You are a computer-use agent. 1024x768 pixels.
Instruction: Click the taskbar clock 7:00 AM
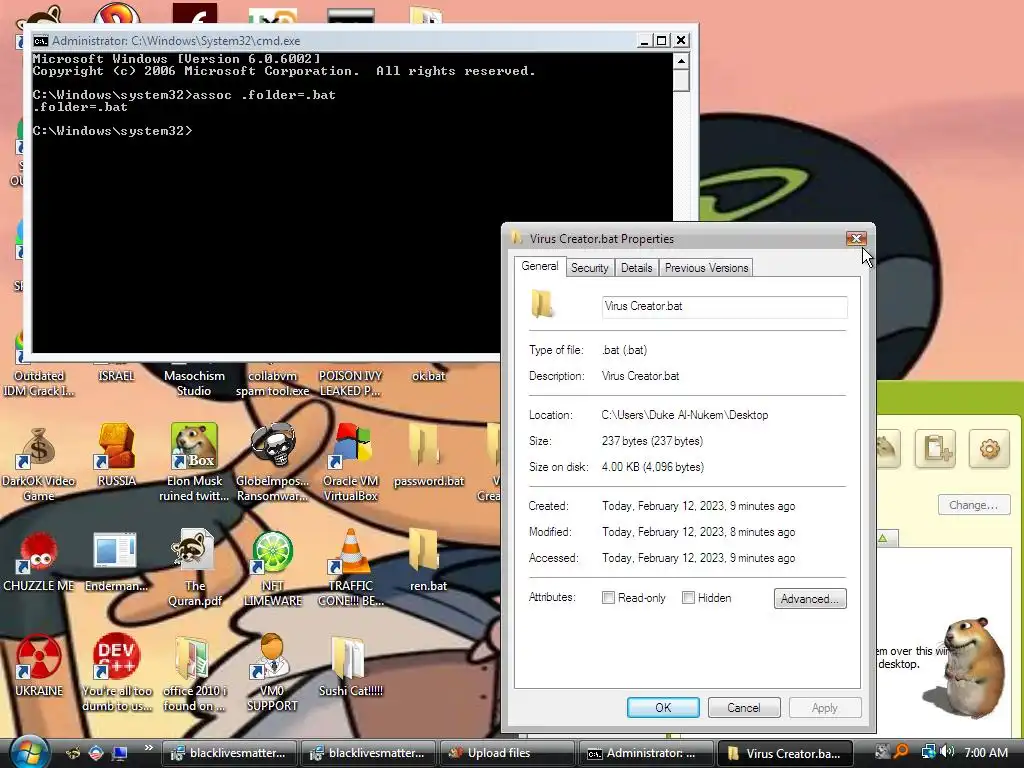[x=985, y=753]
